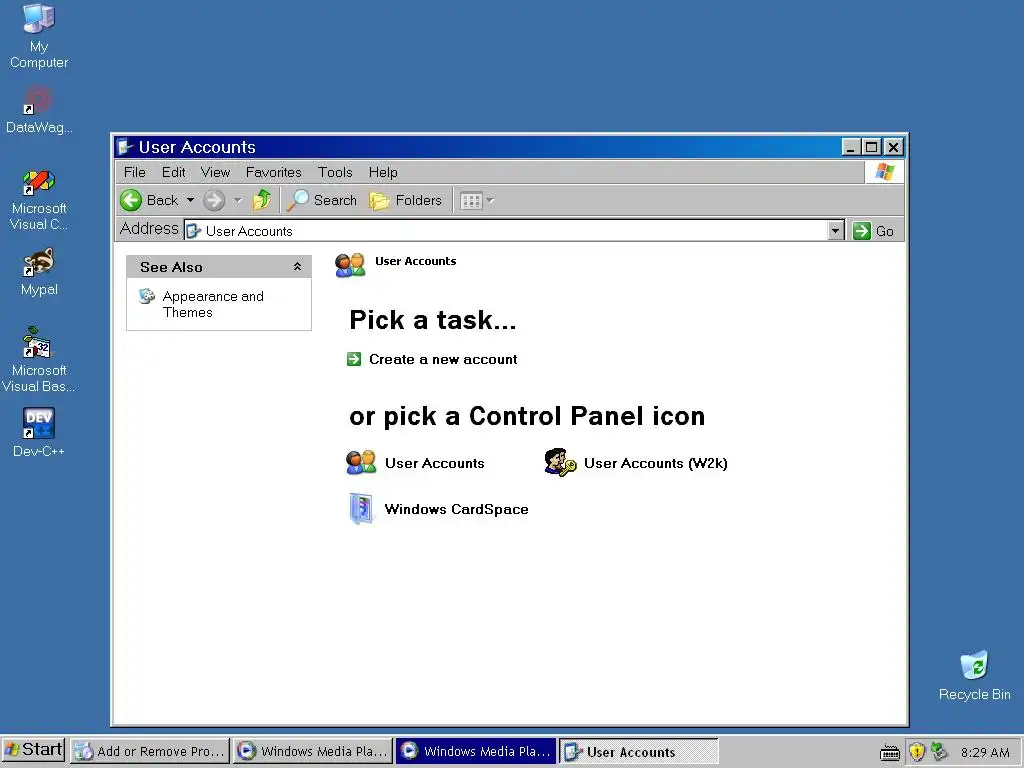Viewport: 1024px width, 768px height.
Task: Open the Edit menu
Action: click(x=173, y=172)
